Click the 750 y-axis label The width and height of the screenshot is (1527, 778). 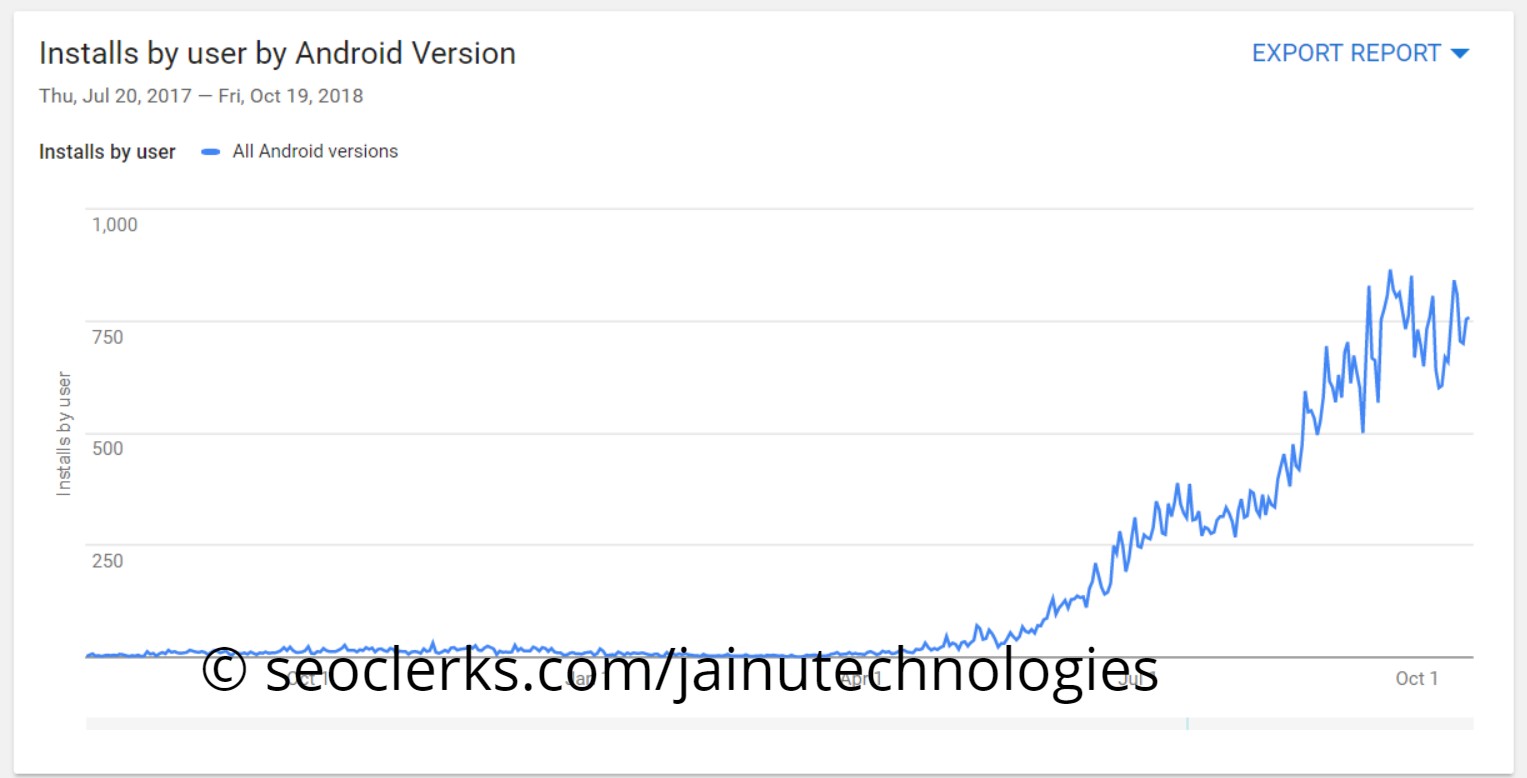point(107,336)
